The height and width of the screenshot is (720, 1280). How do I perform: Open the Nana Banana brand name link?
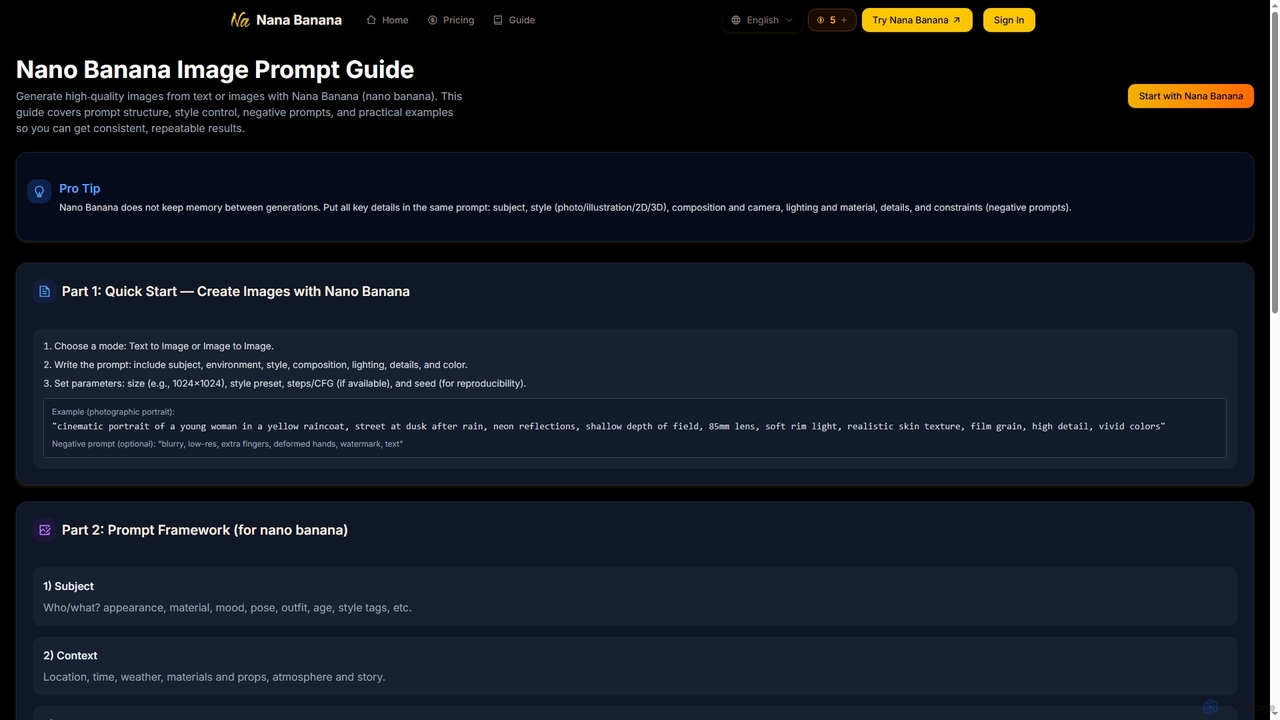point(299,20)
